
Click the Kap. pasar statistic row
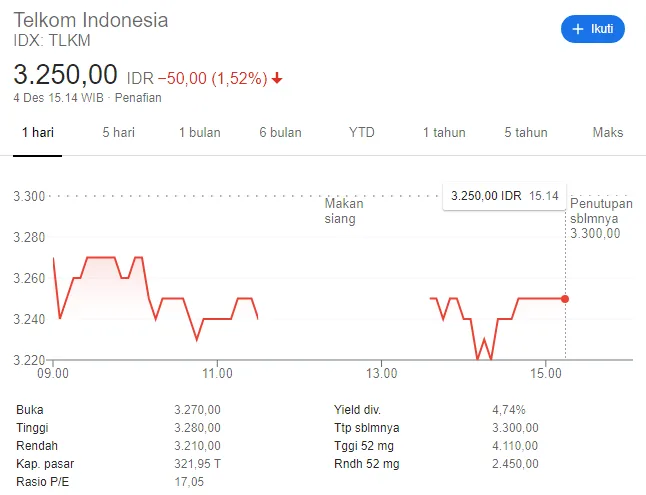46,464
